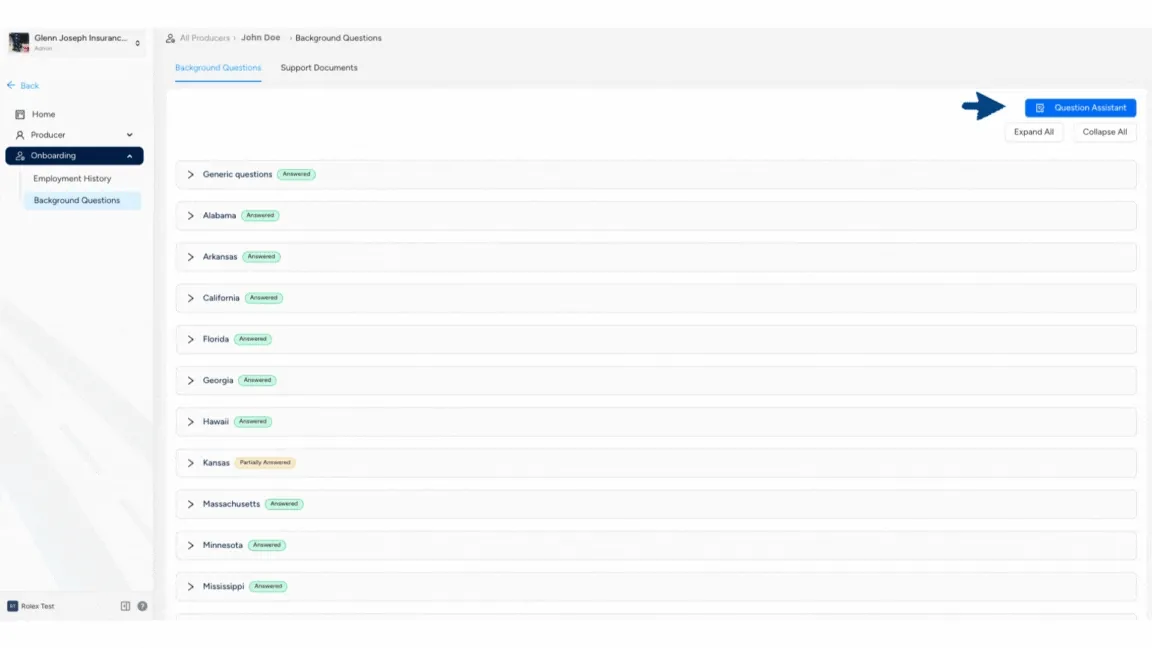Expand the Producer sidebar menu
Viewport: 1152px width, 648px height.
[73, 135]
